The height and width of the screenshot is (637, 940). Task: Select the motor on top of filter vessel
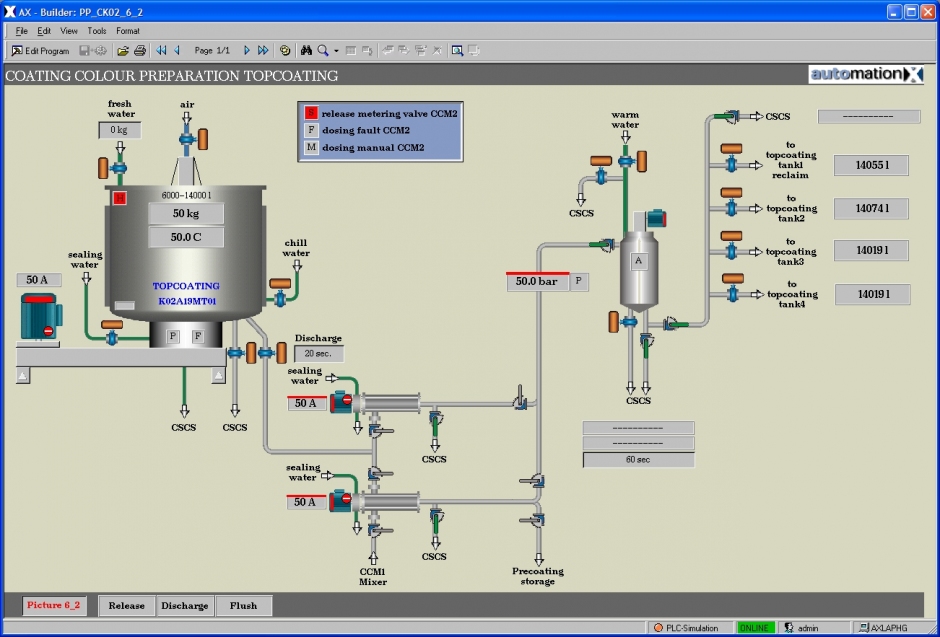(655, 219)
